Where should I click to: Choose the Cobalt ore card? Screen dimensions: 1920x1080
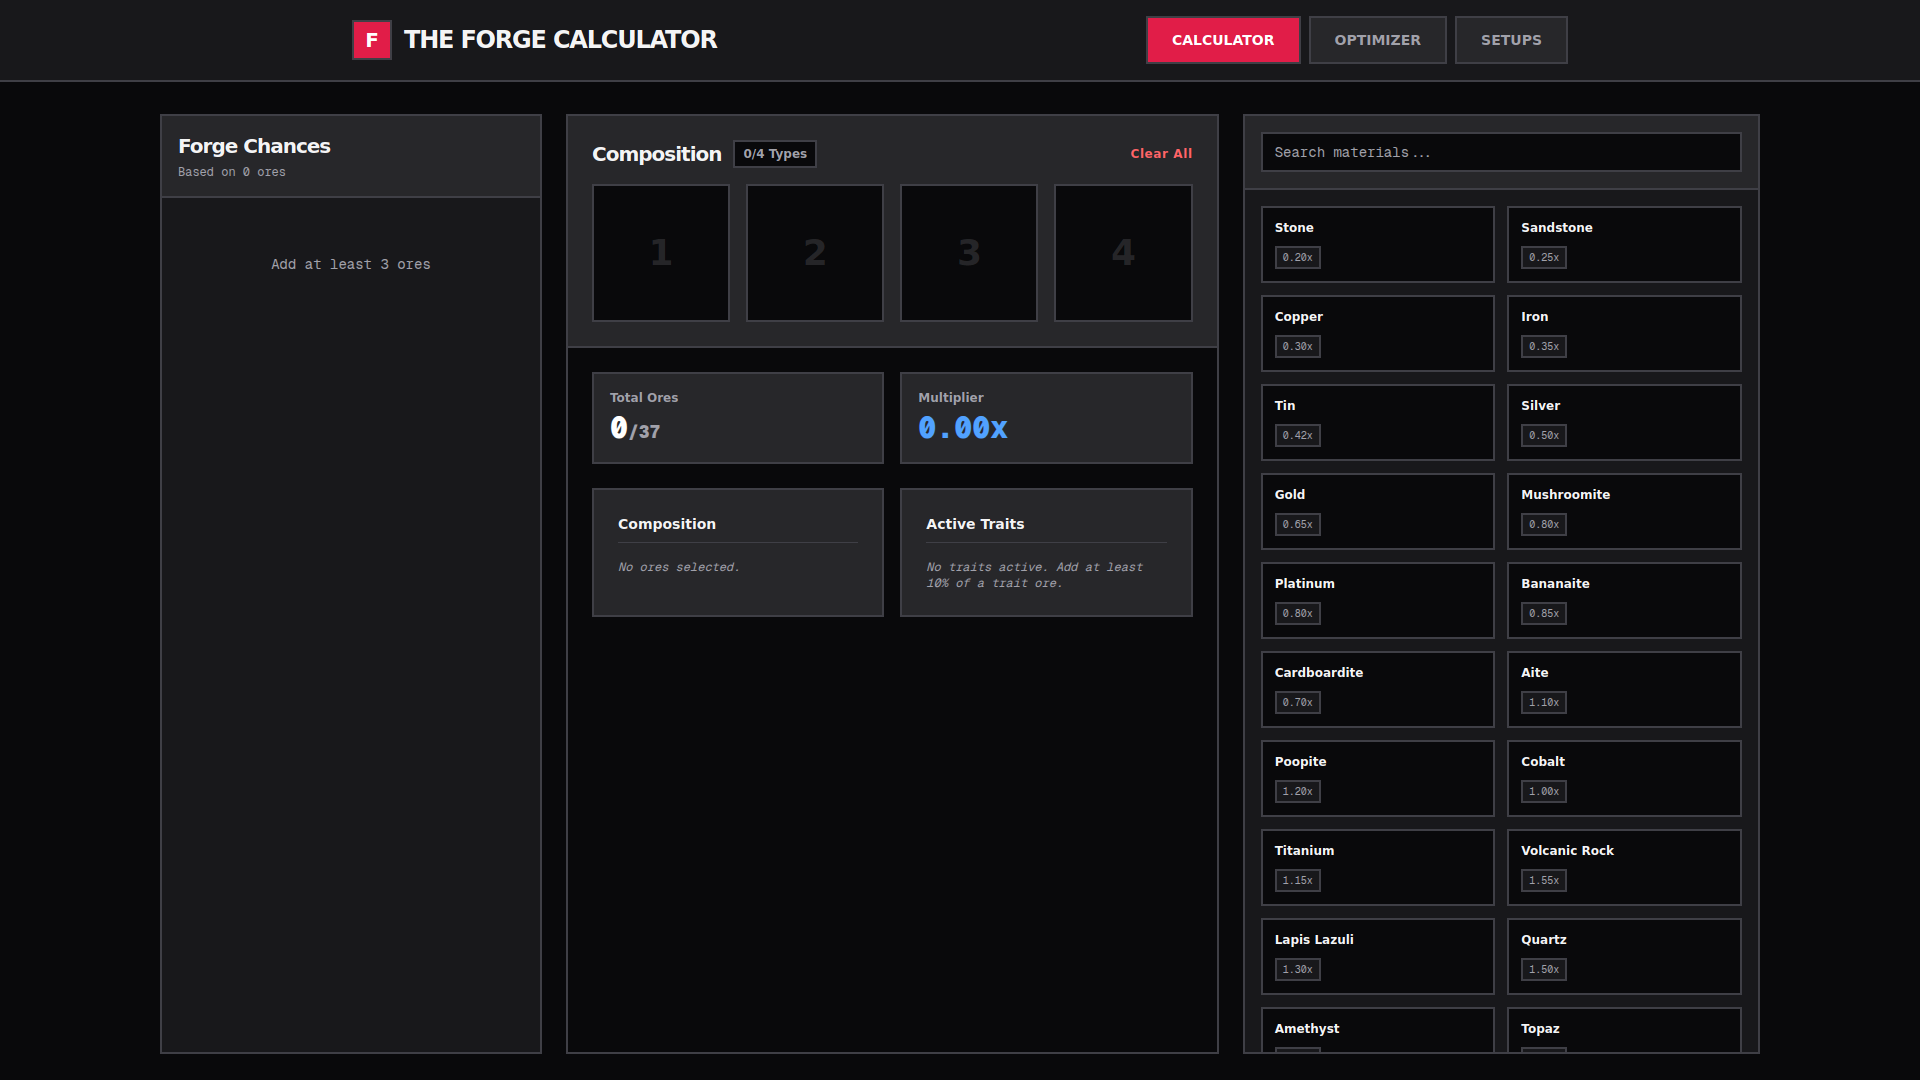click(x=1623, y=778)
